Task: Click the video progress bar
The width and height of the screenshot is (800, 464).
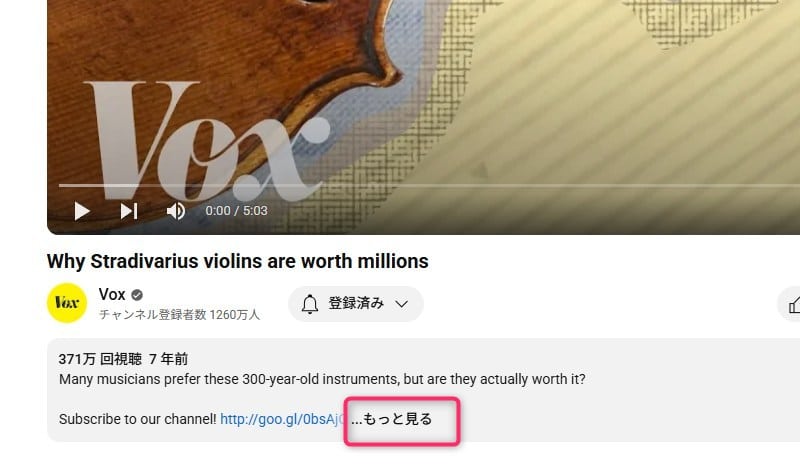Action: 429,185
